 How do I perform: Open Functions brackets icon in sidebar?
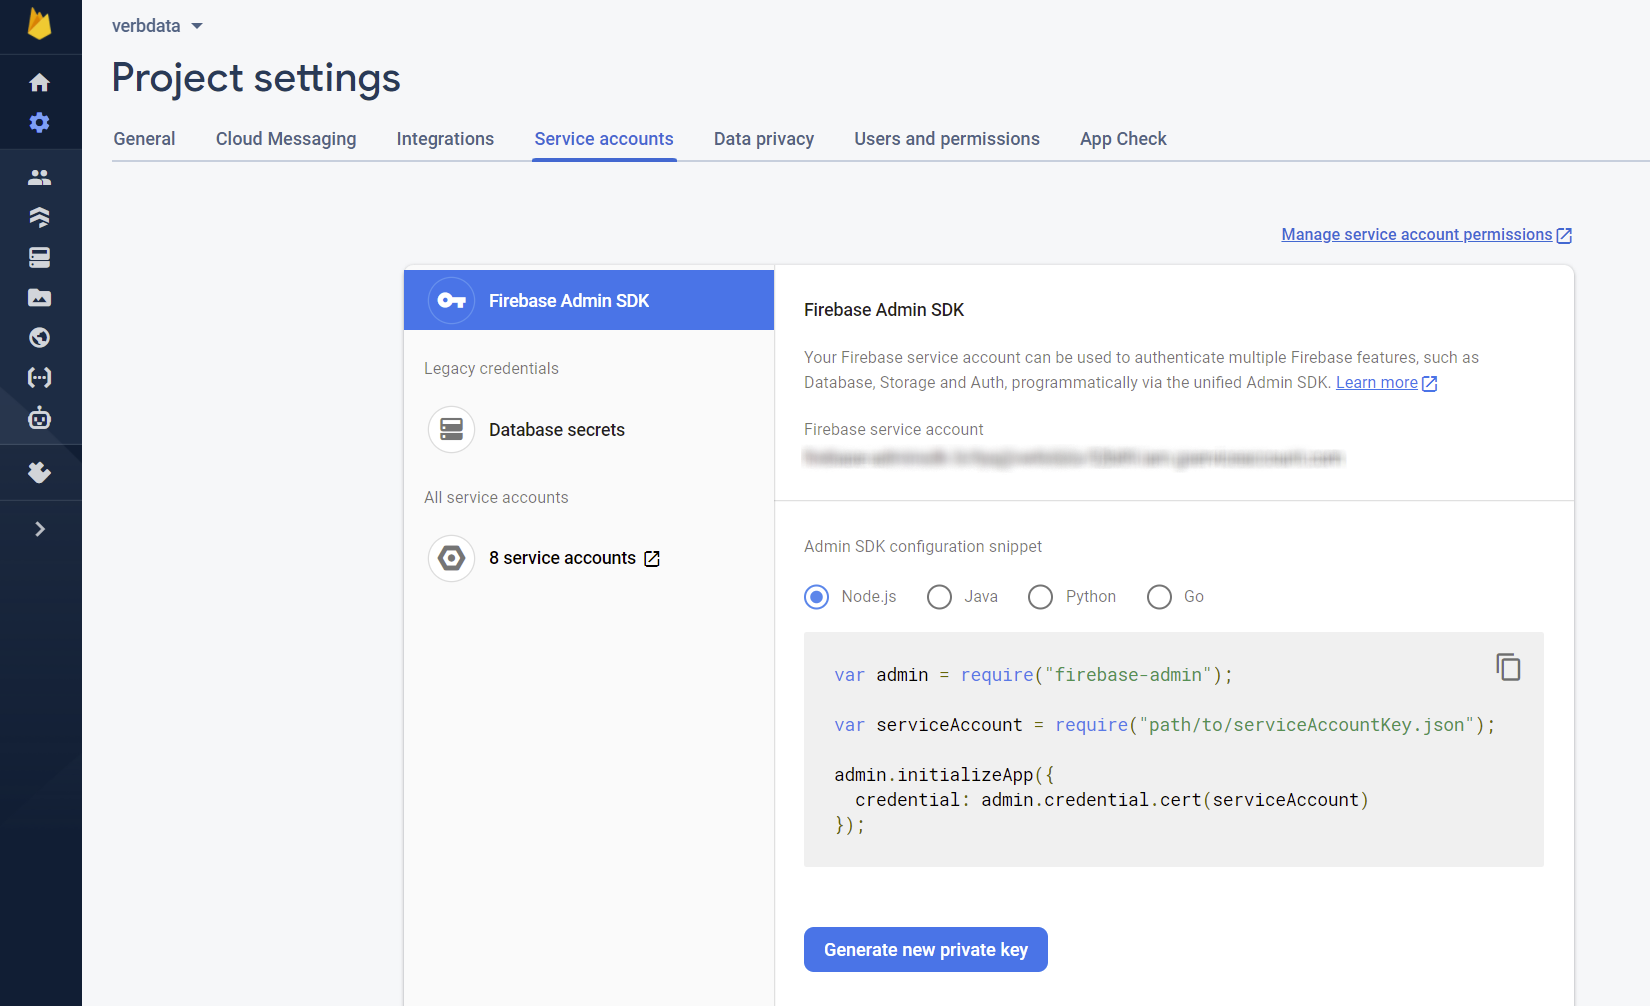[40, 377]
